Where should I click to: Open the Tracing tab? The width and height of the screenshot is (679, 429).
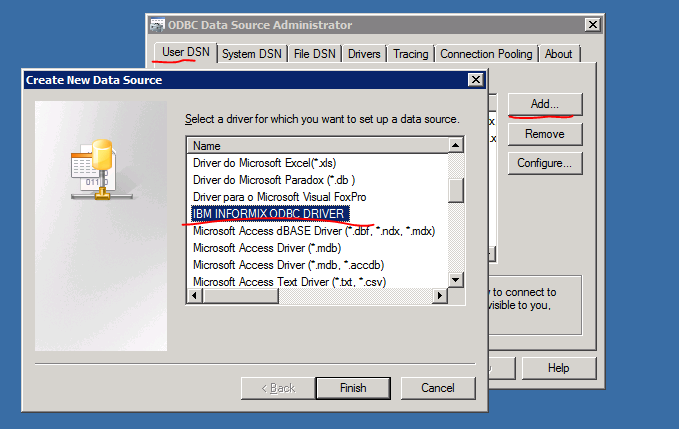pyautogui.click(x=411, y=54)
